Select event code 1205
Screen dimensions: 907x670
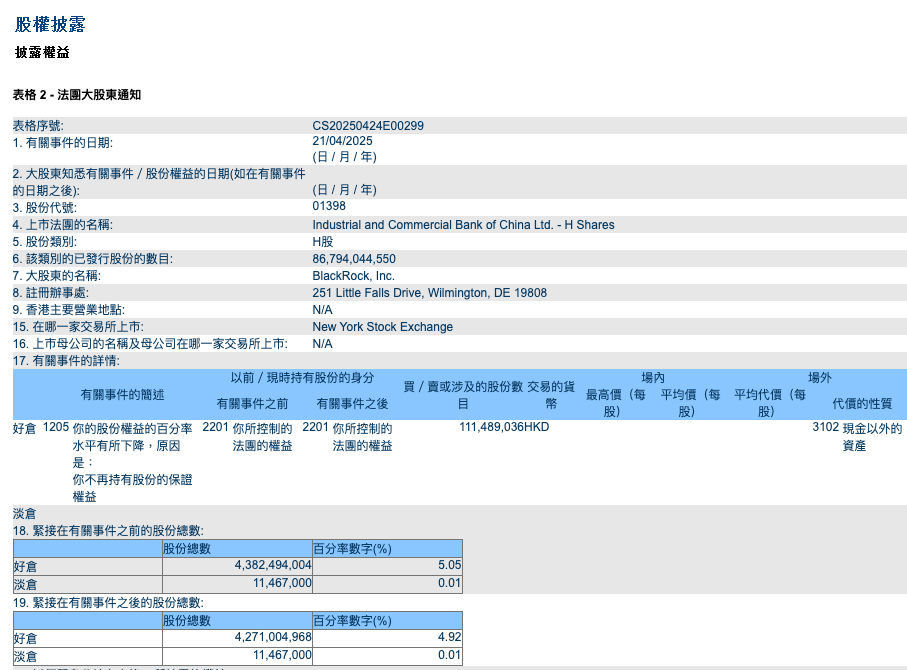pyautogui.click(x=56, y=427)
